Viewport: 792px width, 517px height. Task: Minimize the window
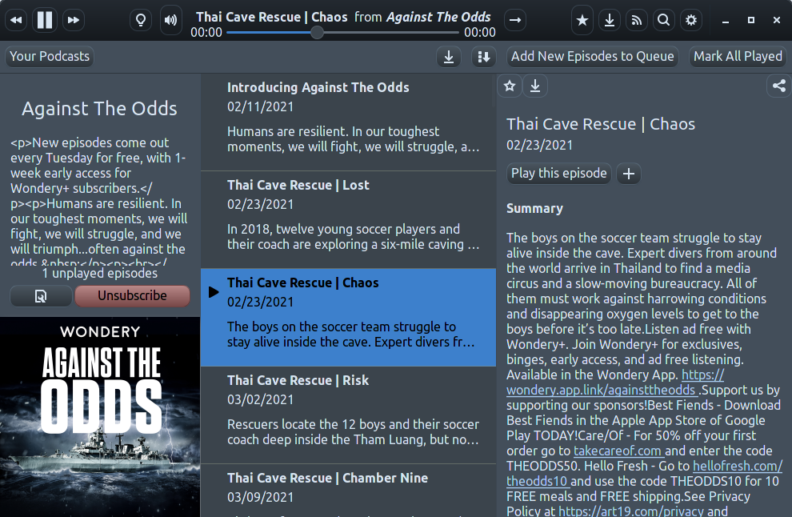pos(725,21)
